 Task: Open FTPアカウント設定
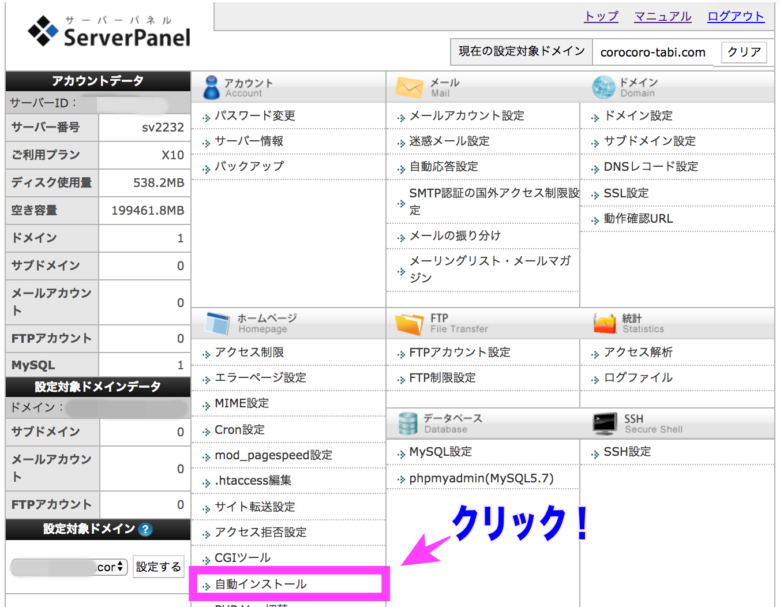pyautogui.click(x=460, y=352)
